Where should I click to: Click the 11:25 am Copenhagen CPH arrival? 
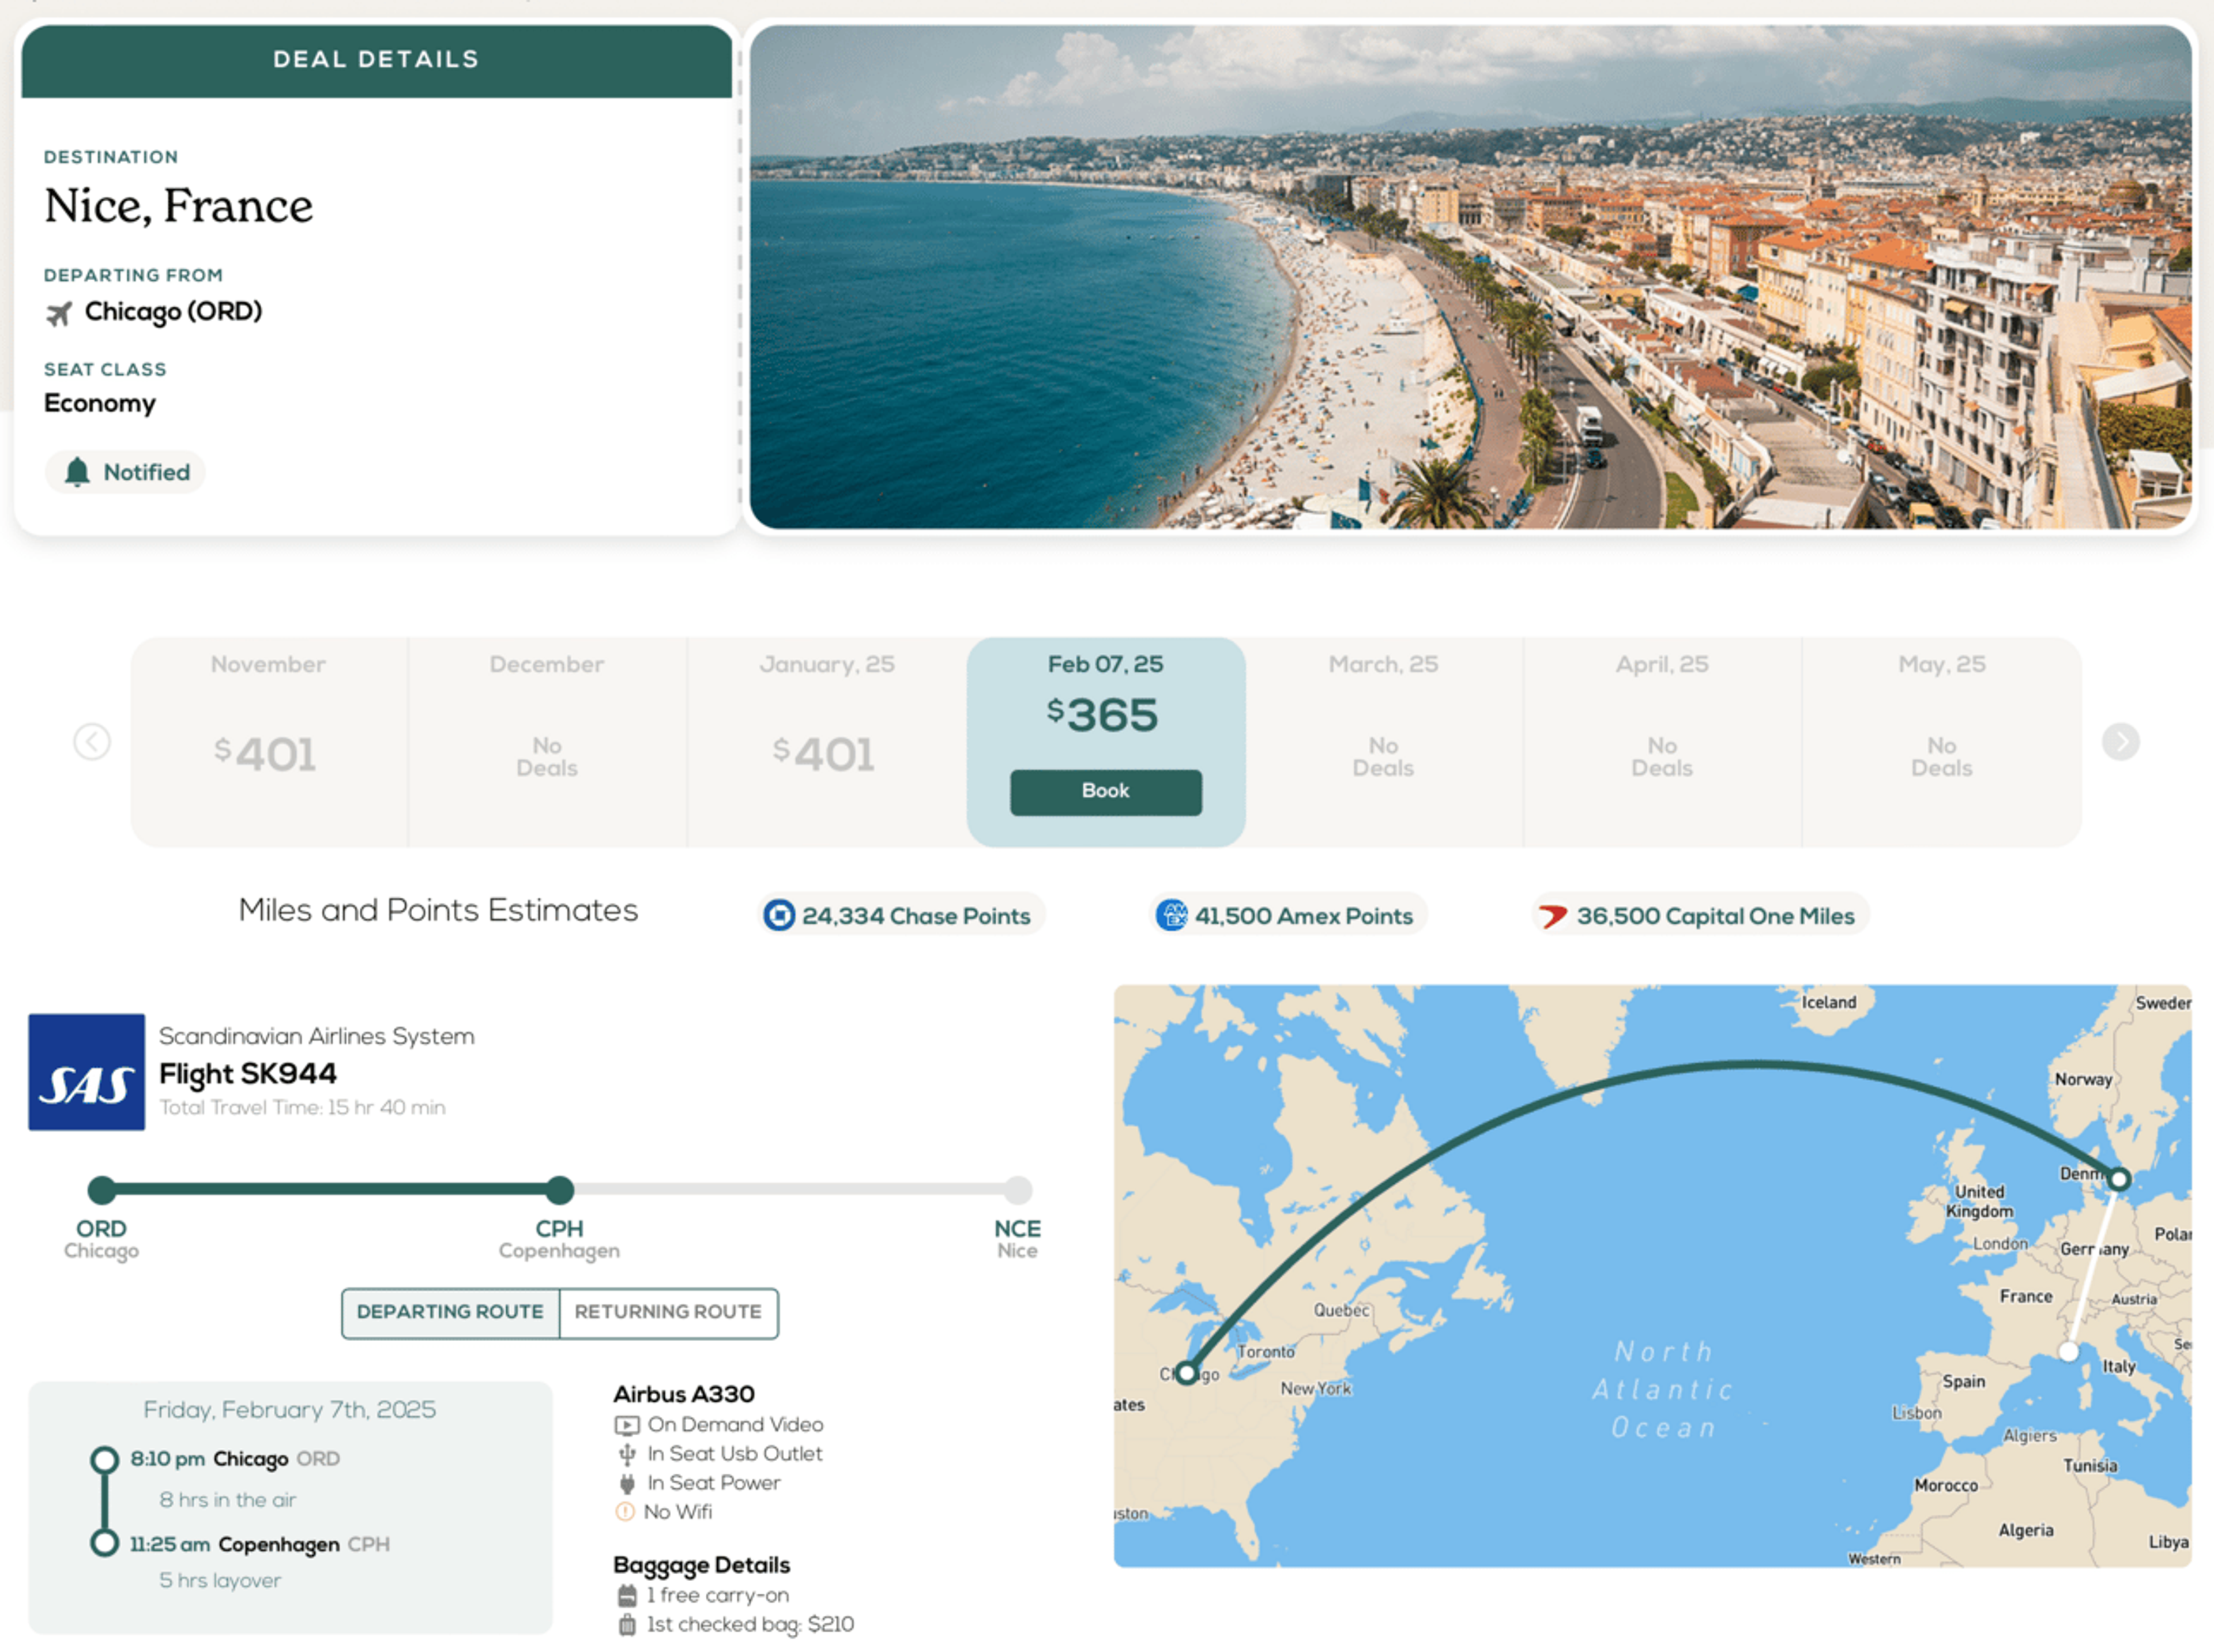(x=260, y=1544)
